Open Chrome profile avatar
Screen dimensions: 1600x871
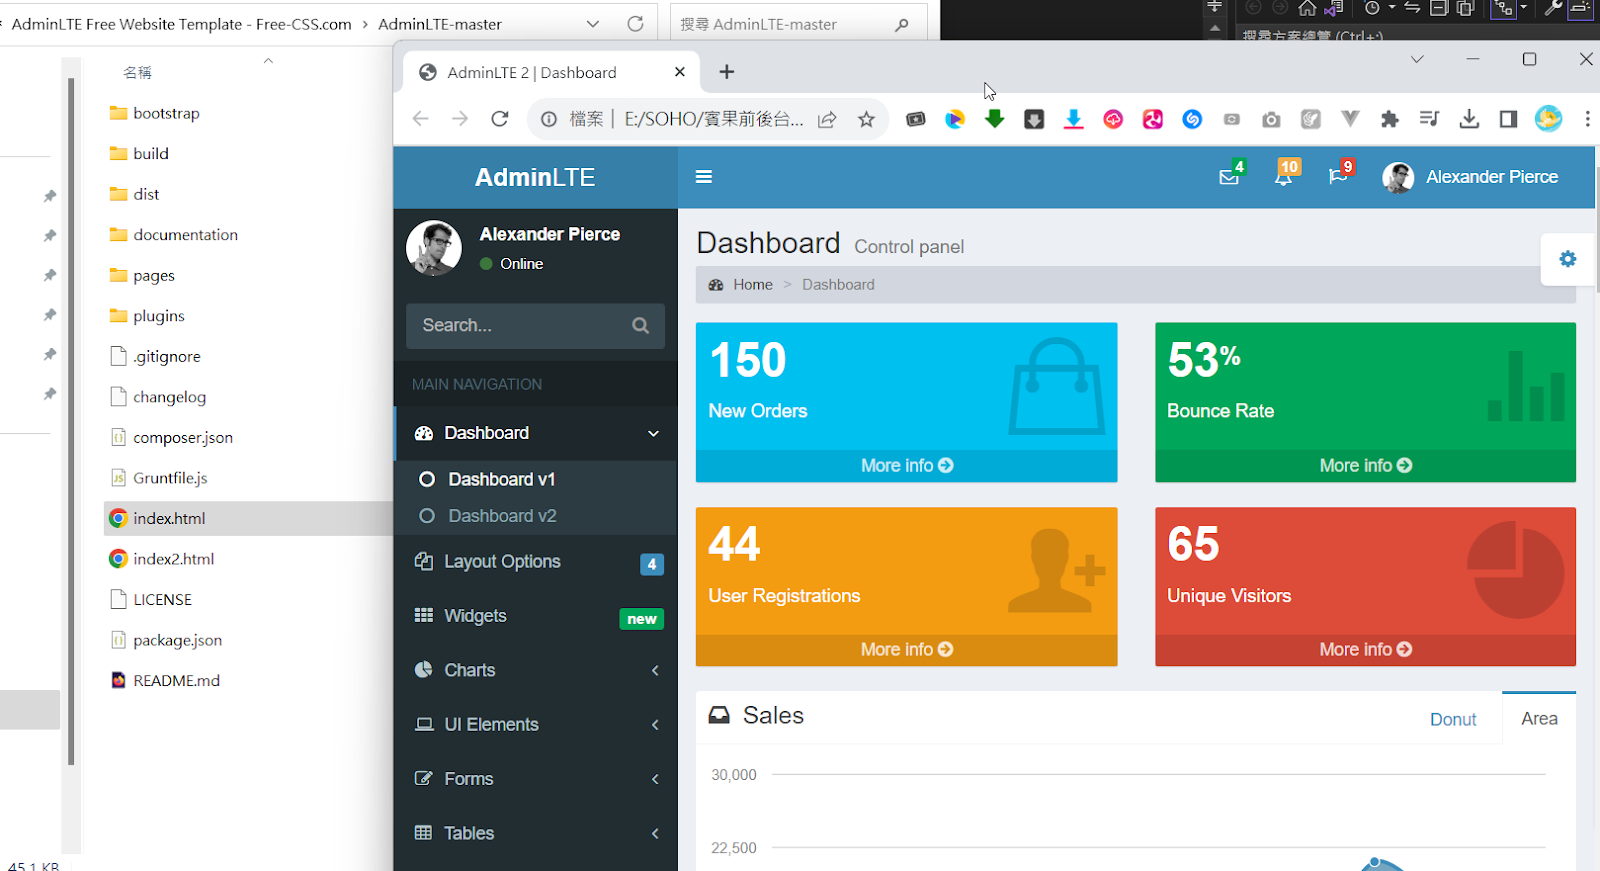click(1548, 119)
